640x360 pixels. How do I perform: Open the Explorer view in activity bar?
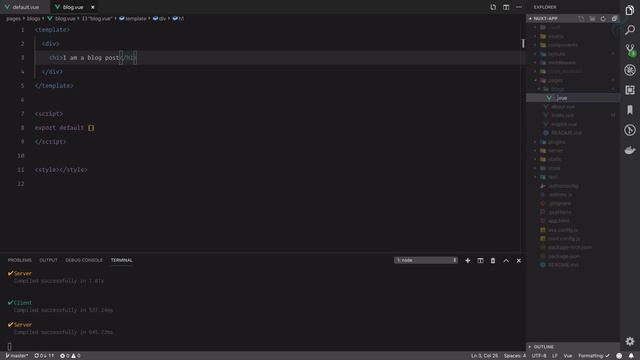click(630, 10)
